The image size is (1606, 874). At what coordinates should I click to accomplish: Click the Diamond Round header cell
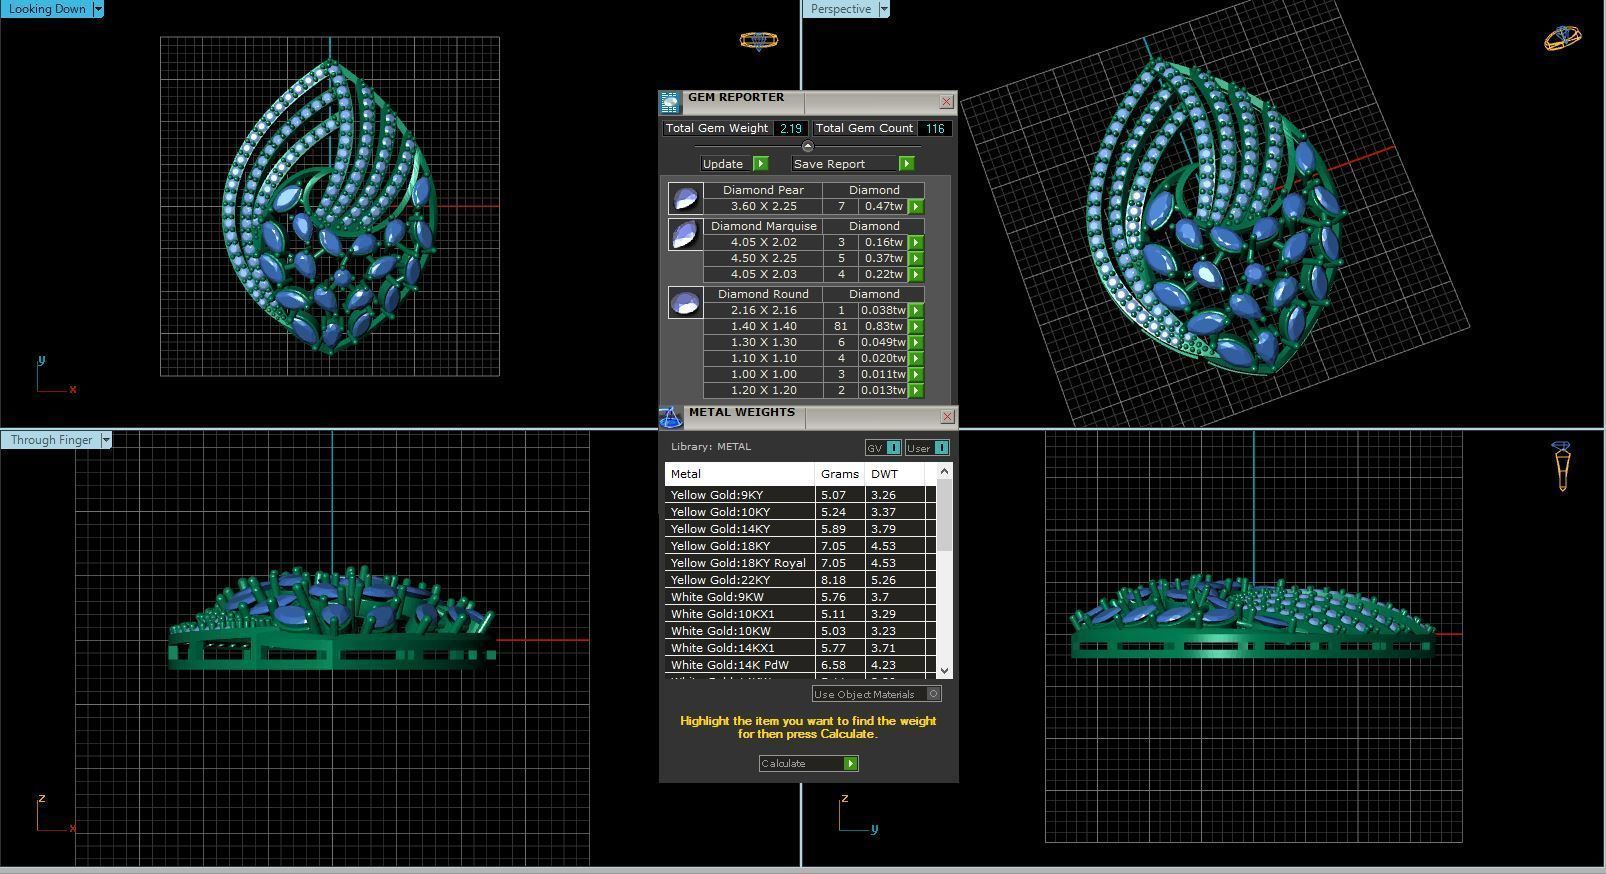pyautogui.click(x=763, y=294)
